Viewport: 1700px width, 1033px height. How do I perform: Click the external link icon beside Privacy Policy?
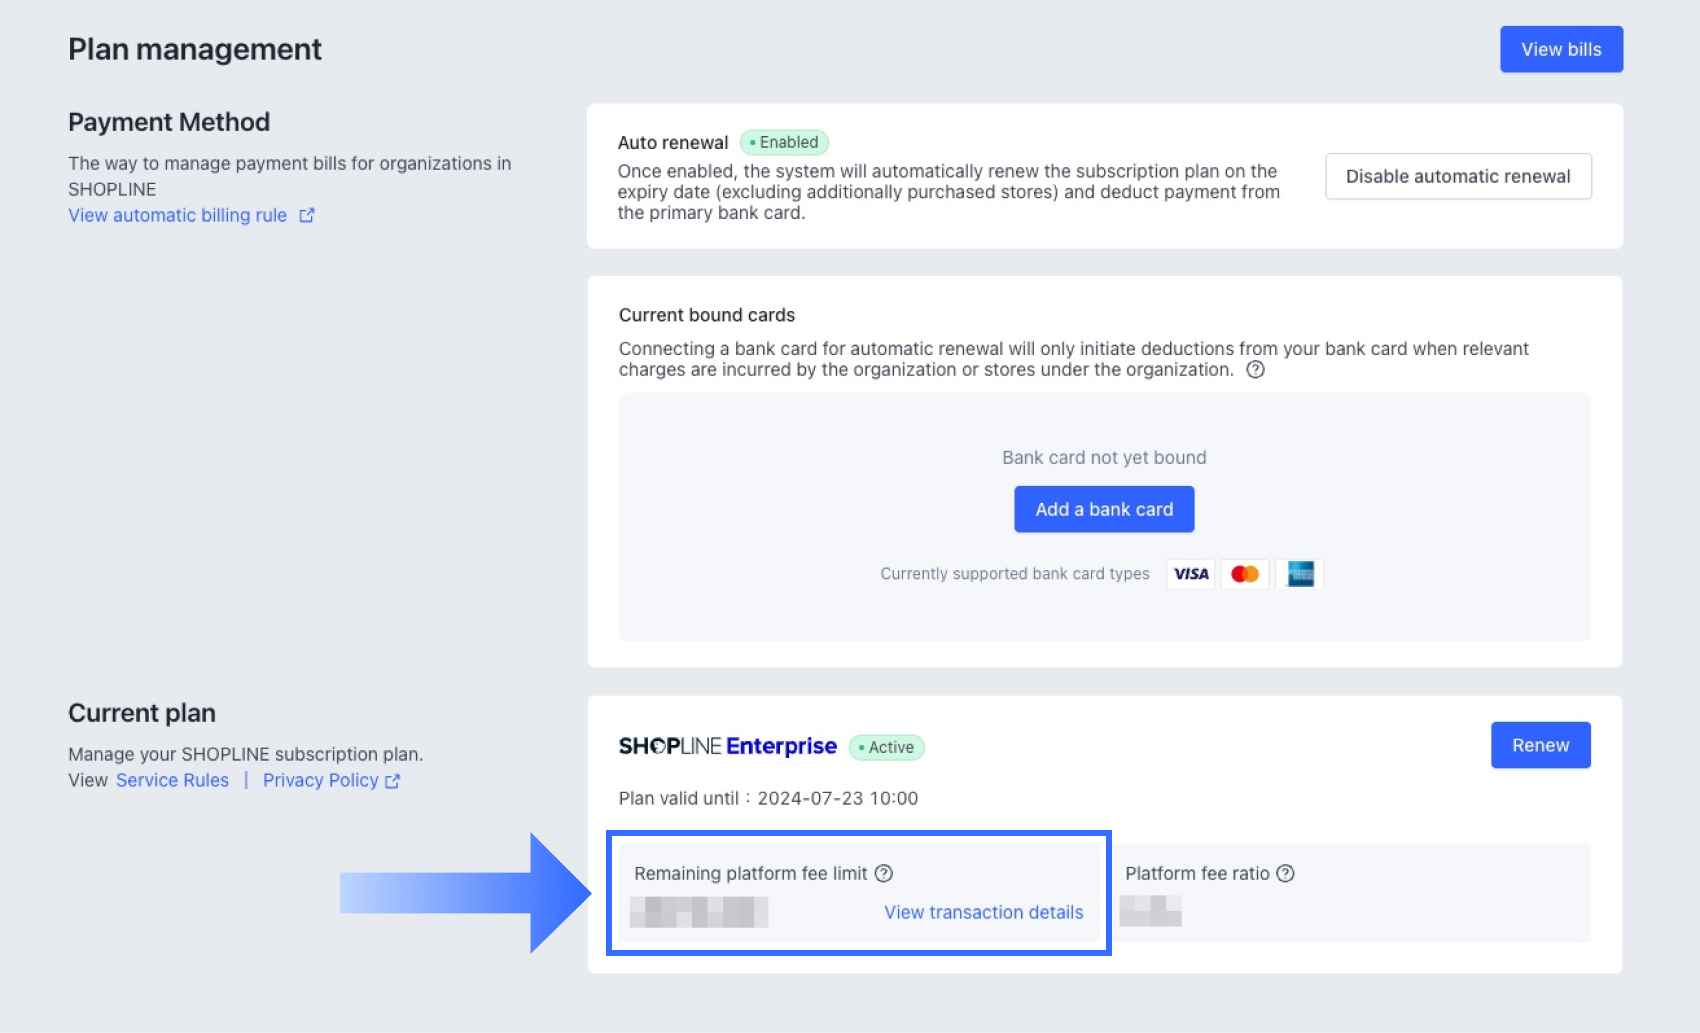coord(393,780)
